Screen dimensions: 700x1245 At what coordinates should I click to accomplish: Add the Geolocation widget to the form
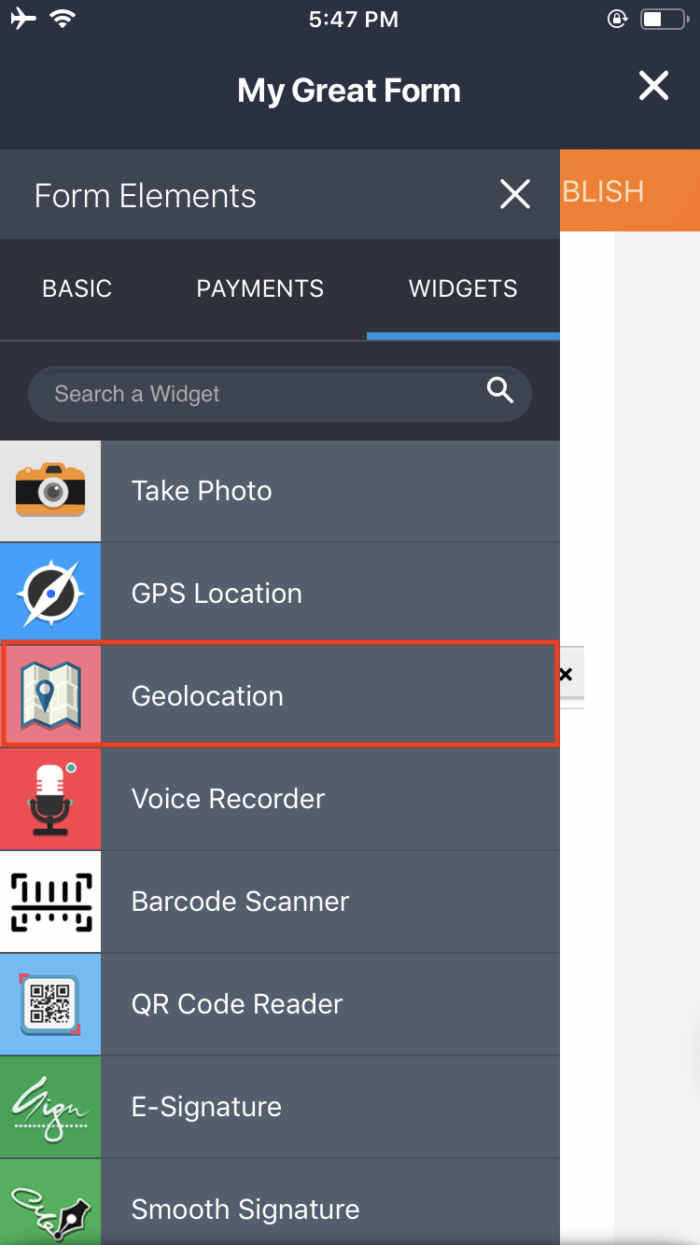(x=280, y=694)
